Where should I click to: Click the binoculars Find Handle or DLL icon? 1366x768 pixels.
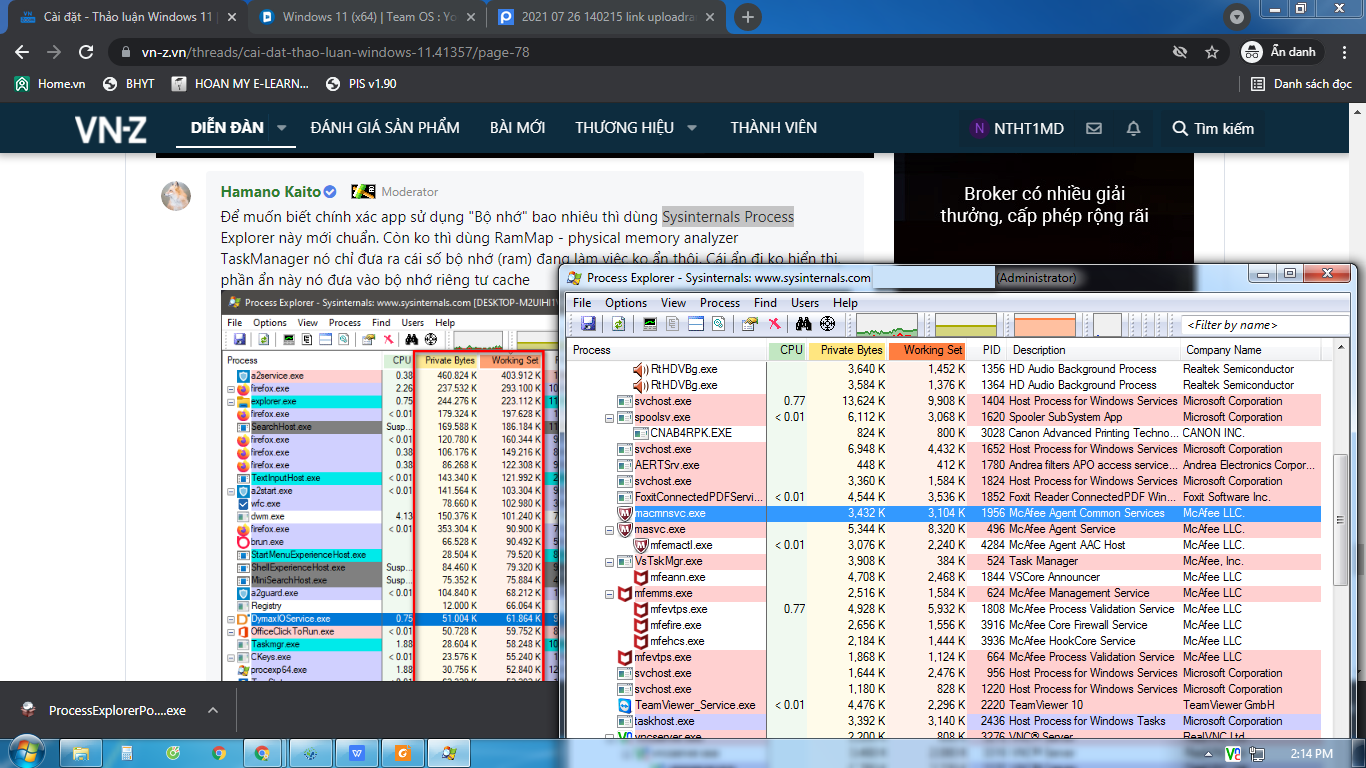pyautogui.click(x=803, y=324)
